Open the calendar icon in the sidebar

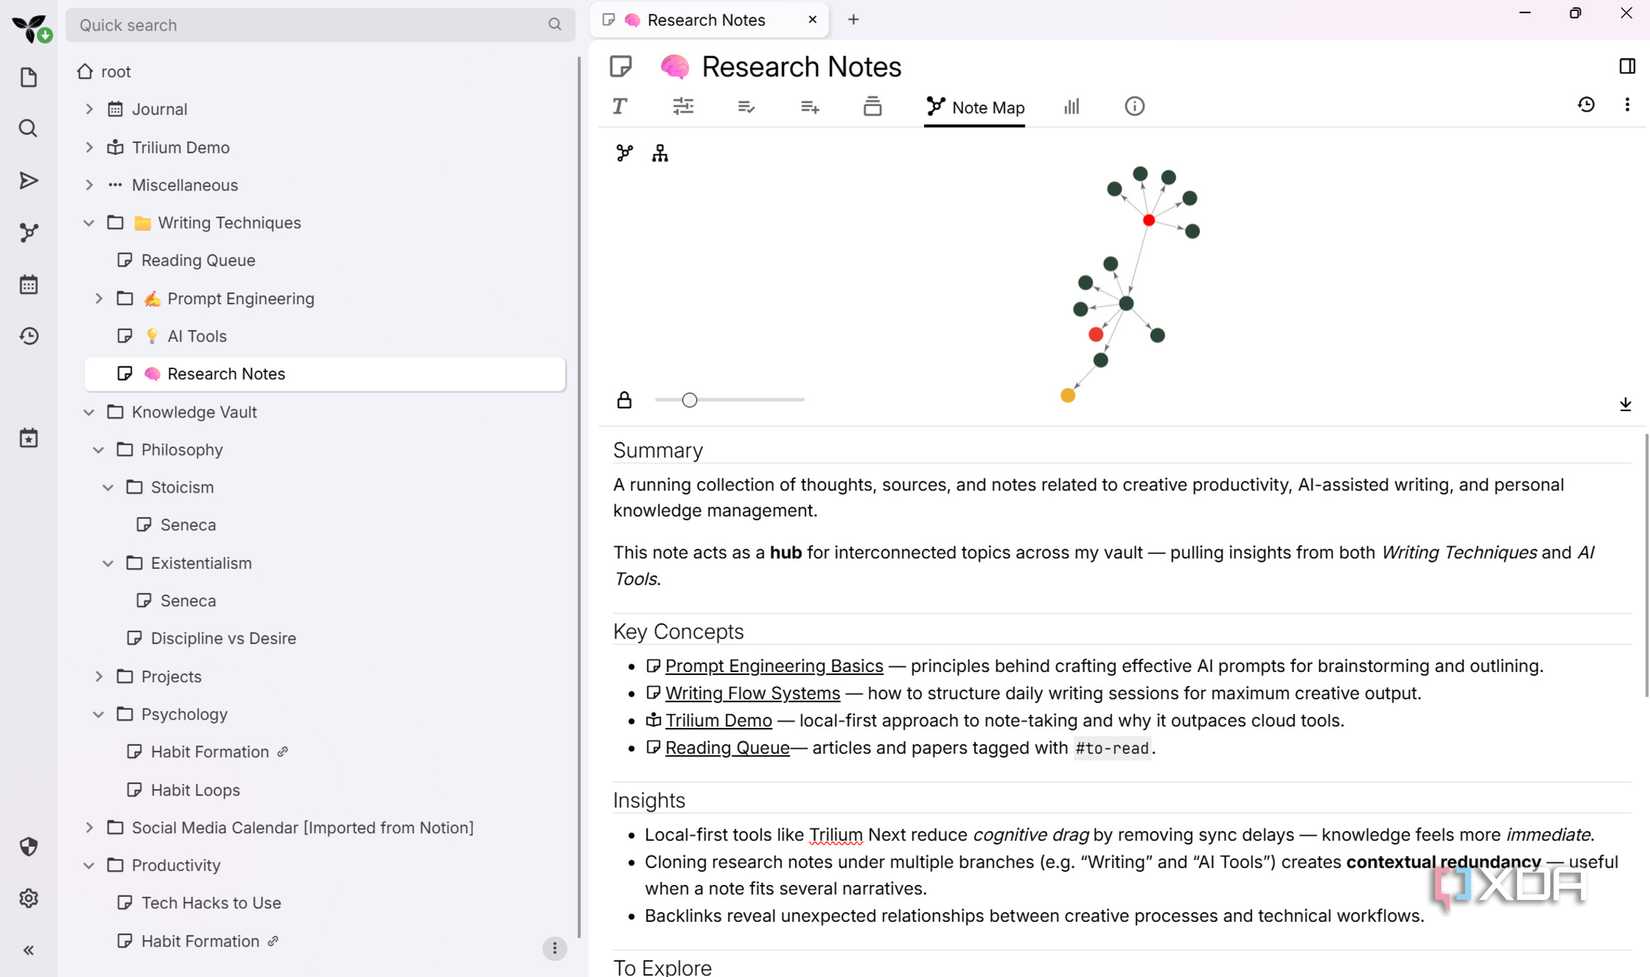pyautogui.click(x=29, y=284)
